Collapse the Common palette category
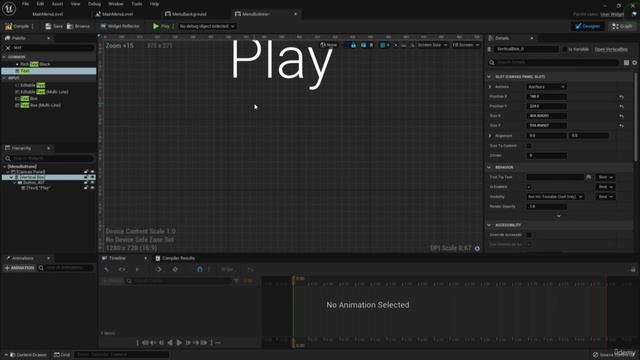The width and height of the screenshot is (640, 360). [4, 57]
